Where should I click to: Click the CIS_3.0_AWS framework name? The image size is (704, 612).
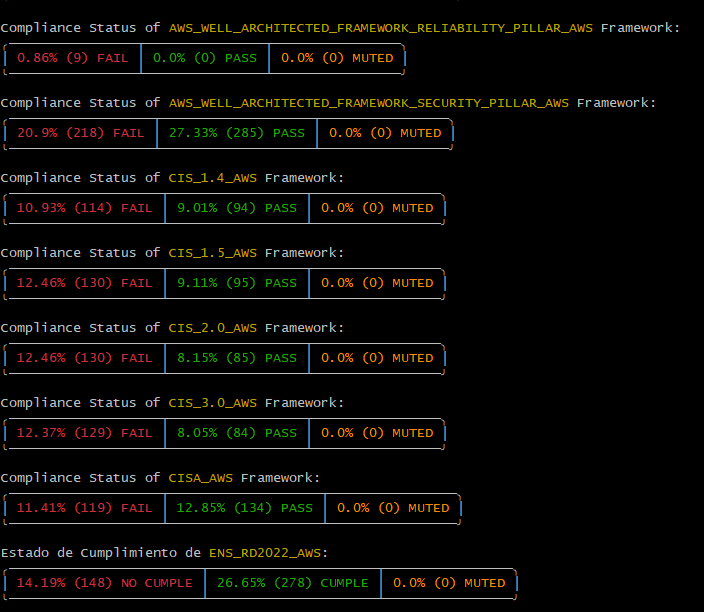[x=212, y=403]
